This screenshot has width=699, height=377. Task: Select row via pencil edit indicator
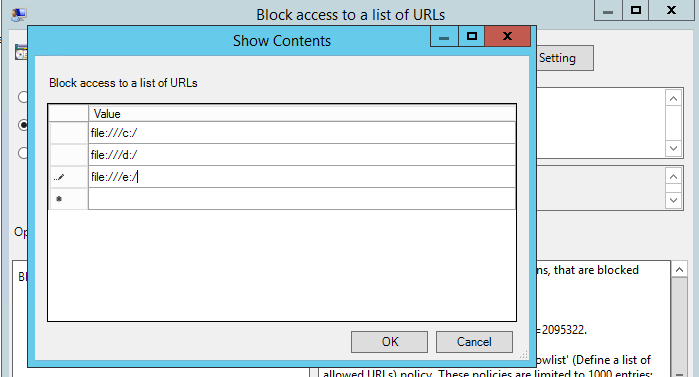click(x=68, y=177)
